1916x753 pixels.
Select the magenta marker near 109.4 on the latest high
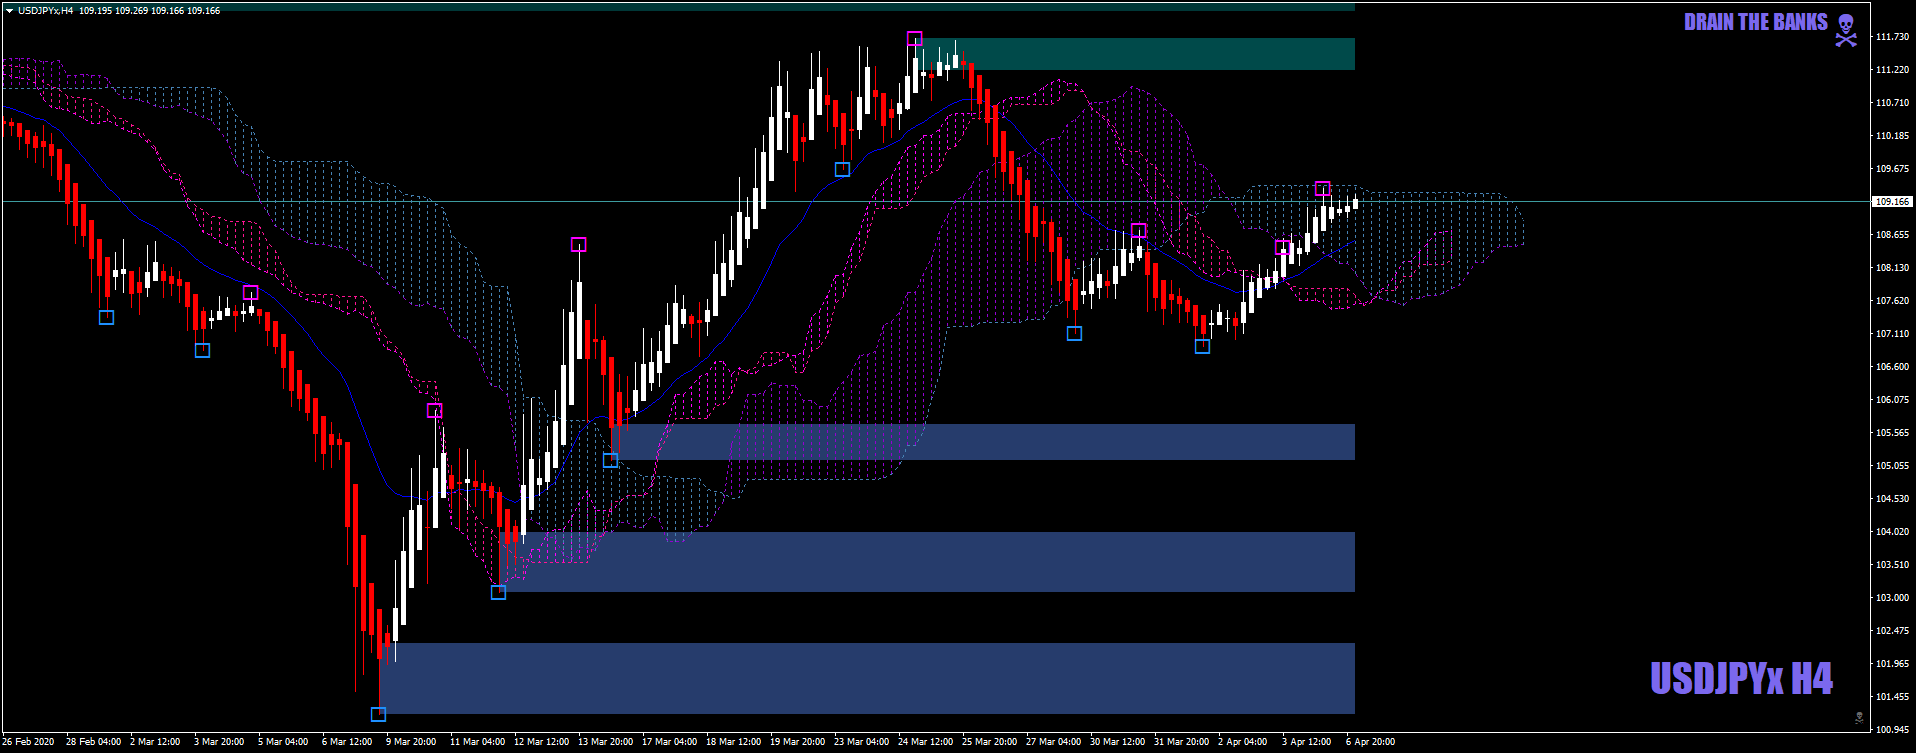(1322, 188)
